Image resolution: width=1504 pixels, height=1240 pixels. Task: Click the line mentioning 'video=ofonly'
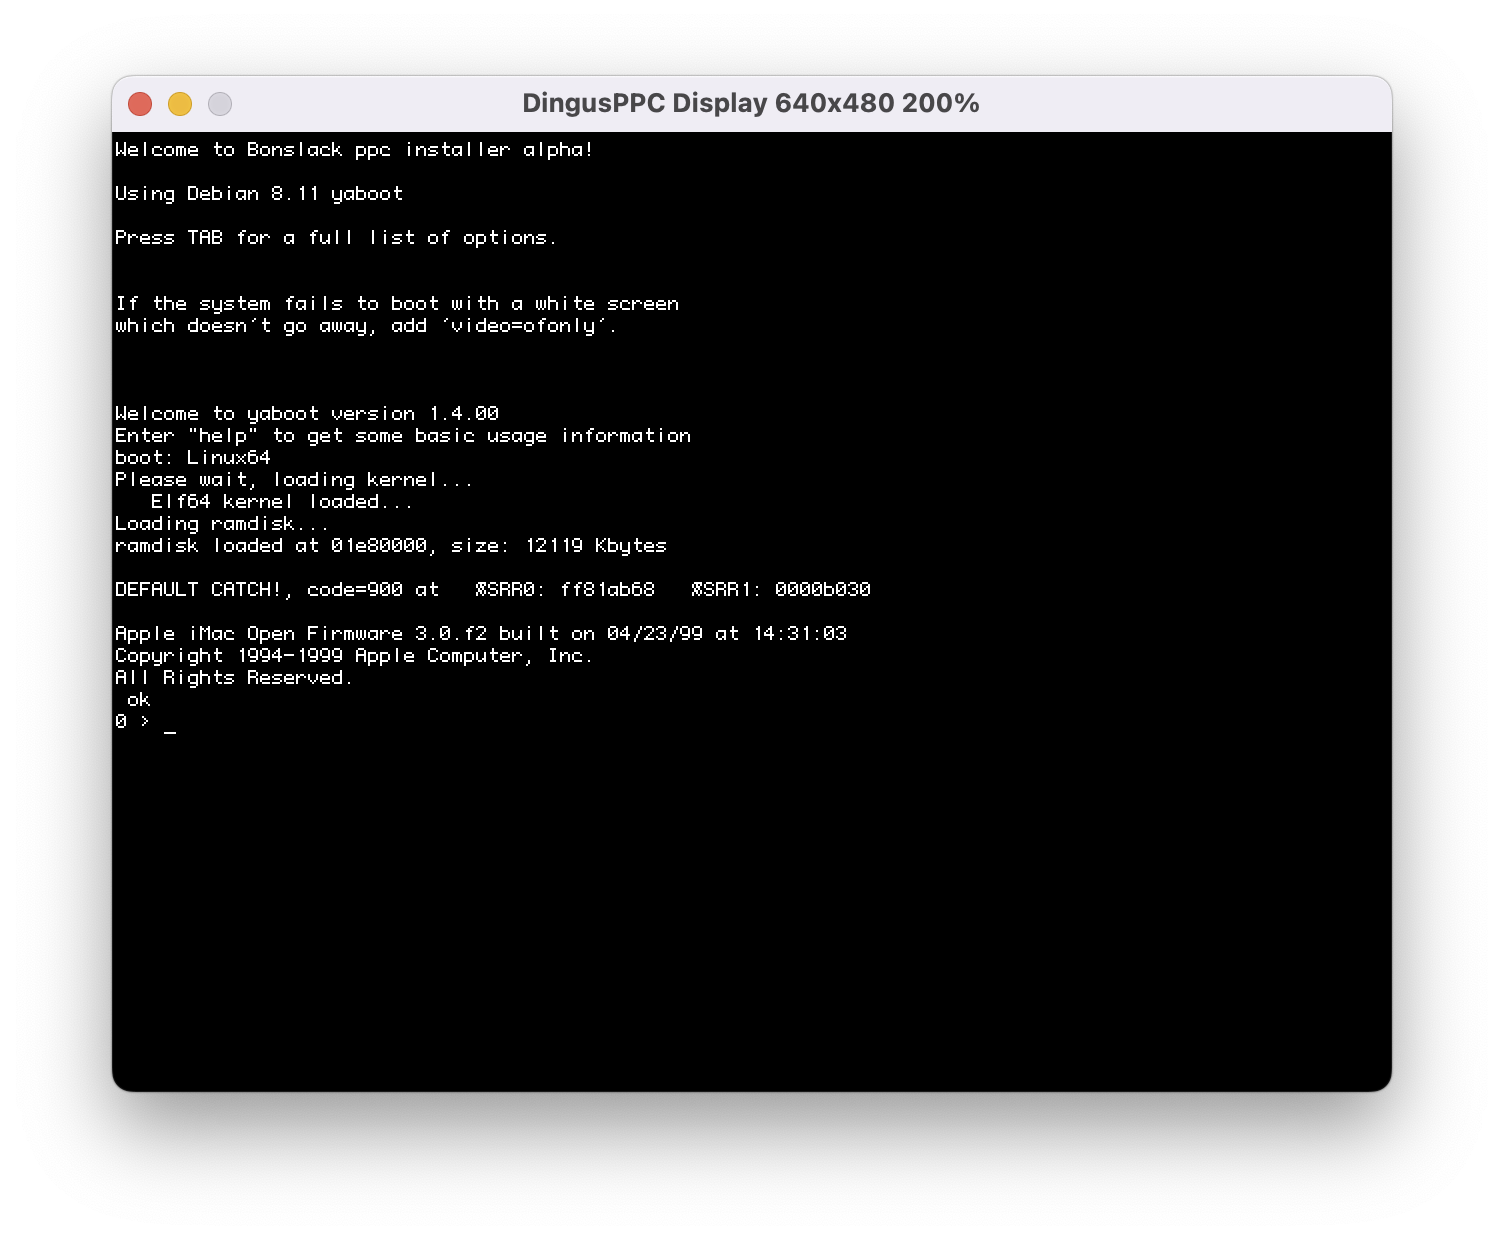(x=366, y=326)
